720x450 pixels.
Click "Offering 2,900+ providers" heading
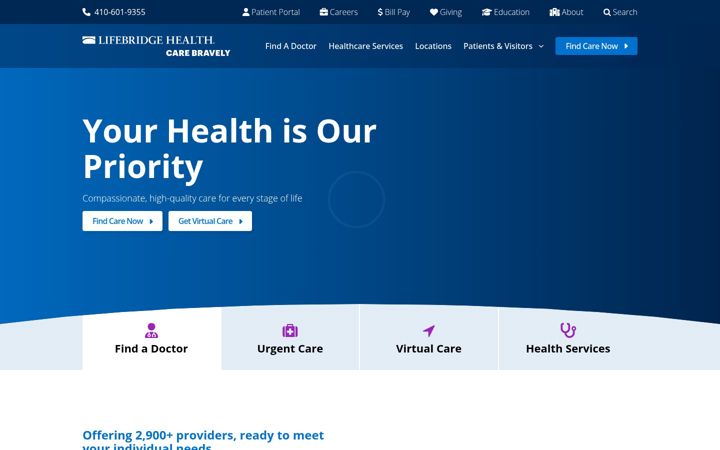pos(203,439)
